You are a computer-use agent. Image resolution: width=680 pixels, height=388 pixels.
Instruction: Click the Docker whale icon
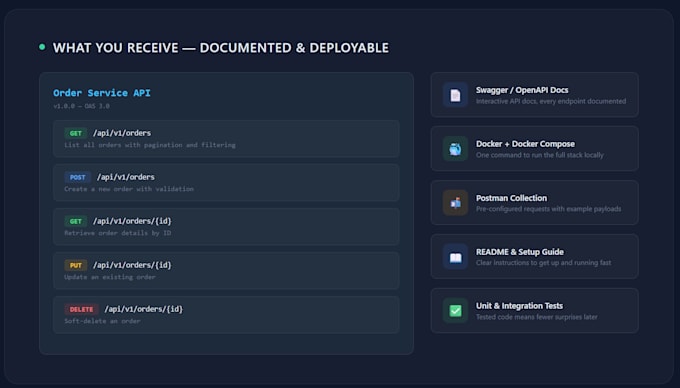point(455,149)
